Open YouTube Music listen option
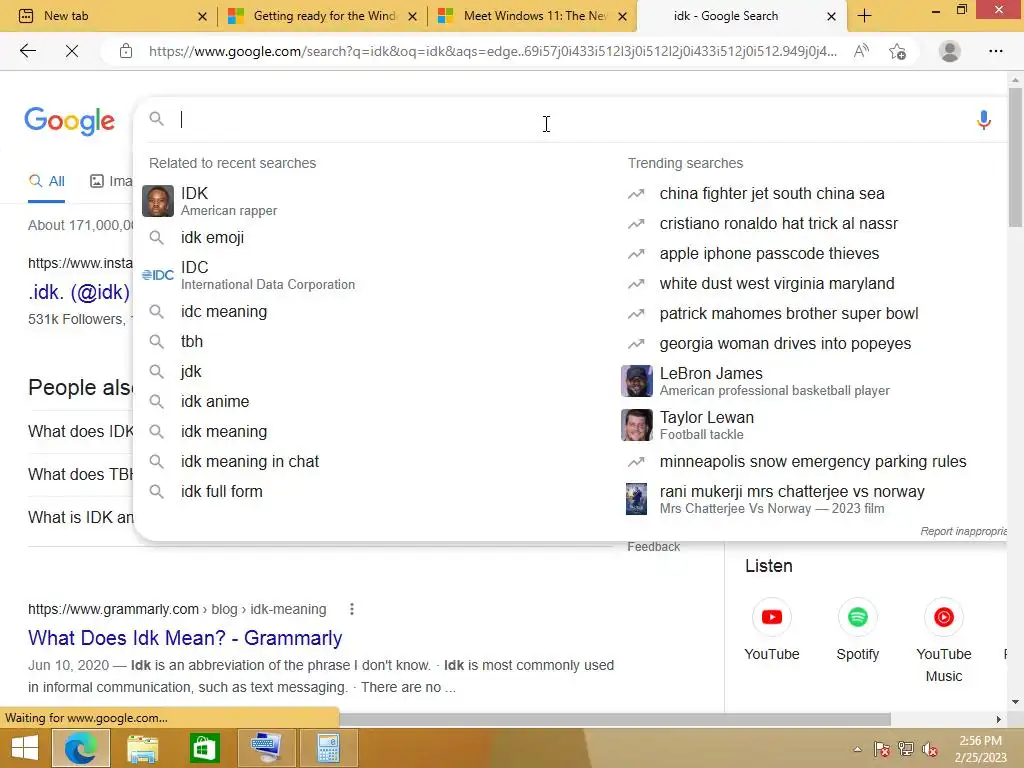Image resolution: width=1024 pixels, height=768 pixels. 944,640
